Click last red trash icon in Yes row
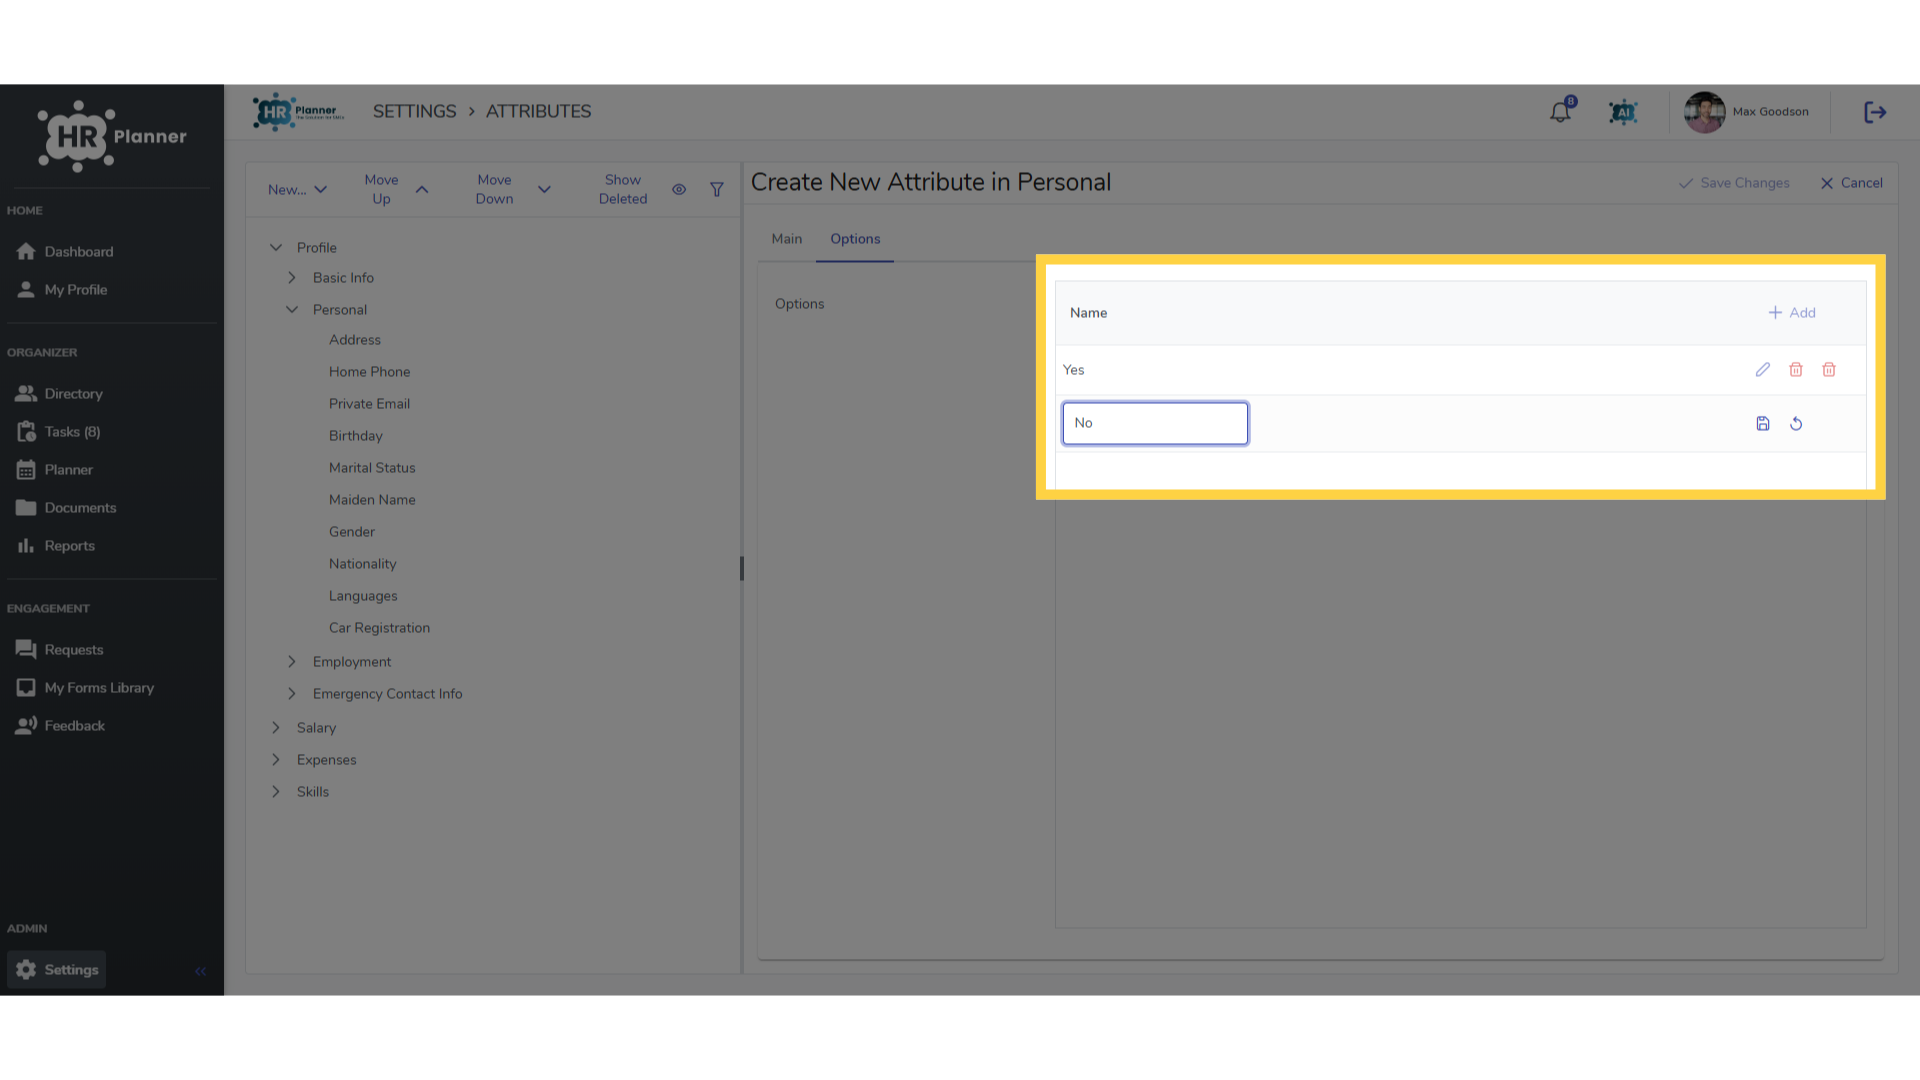 1829,370
